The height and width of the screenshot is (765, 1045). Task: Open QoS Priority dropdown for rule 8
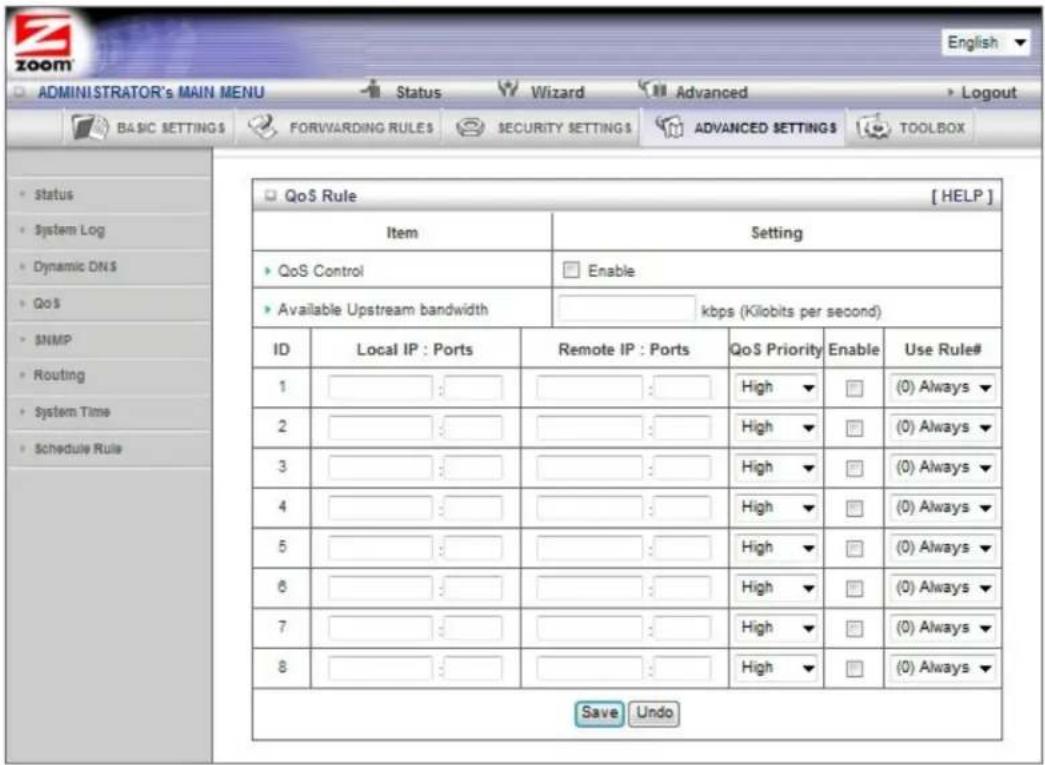(x=776, y=668)
